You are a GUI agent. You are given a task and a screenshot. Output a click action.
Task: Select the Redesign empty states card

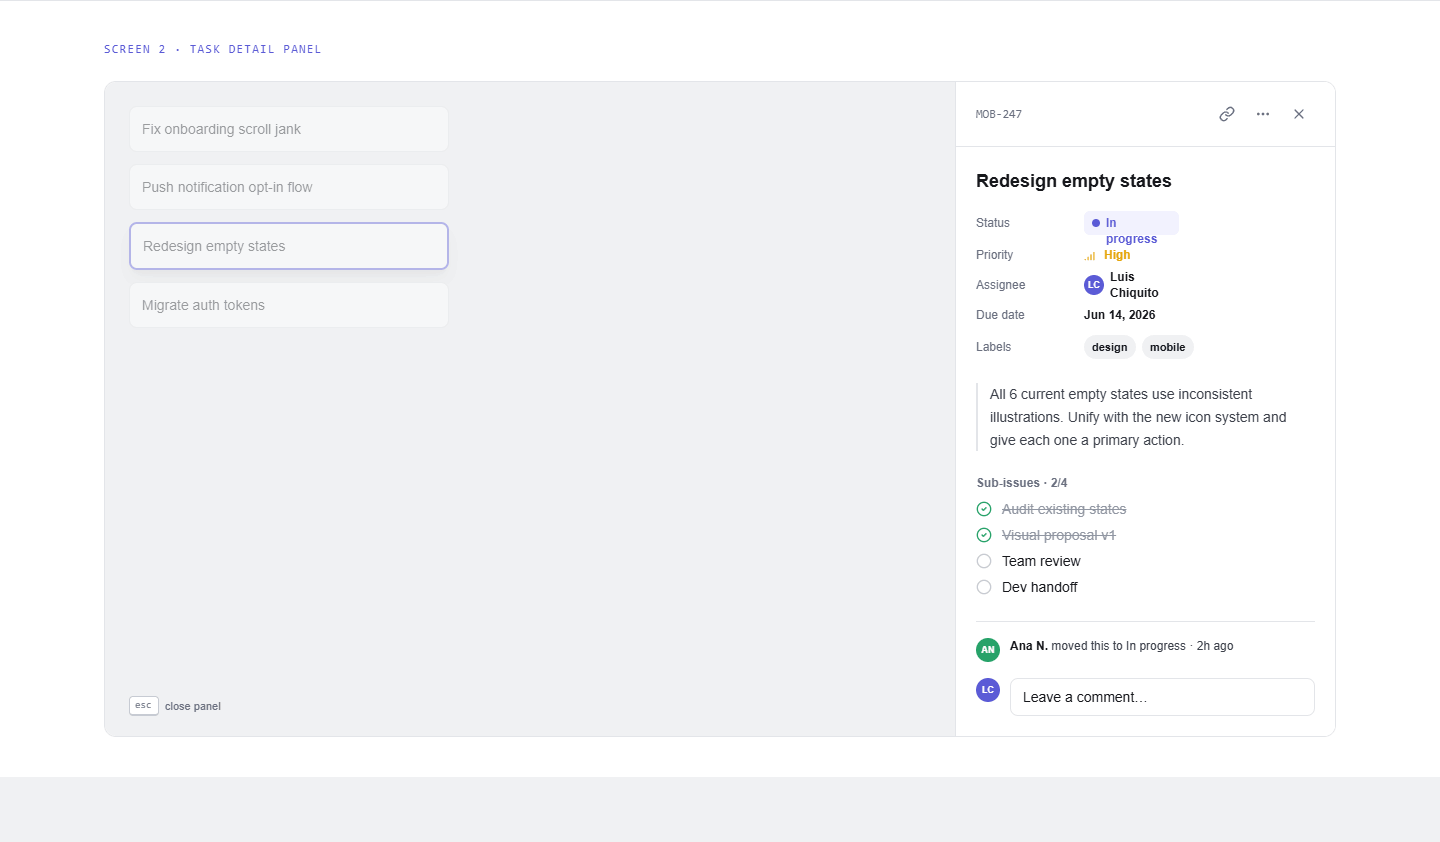289,246
